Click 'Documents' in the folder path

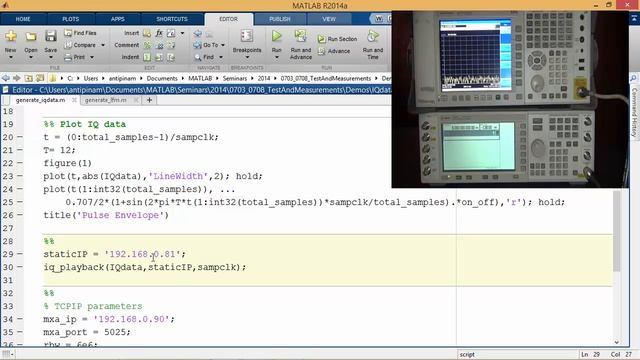[162, 78]
